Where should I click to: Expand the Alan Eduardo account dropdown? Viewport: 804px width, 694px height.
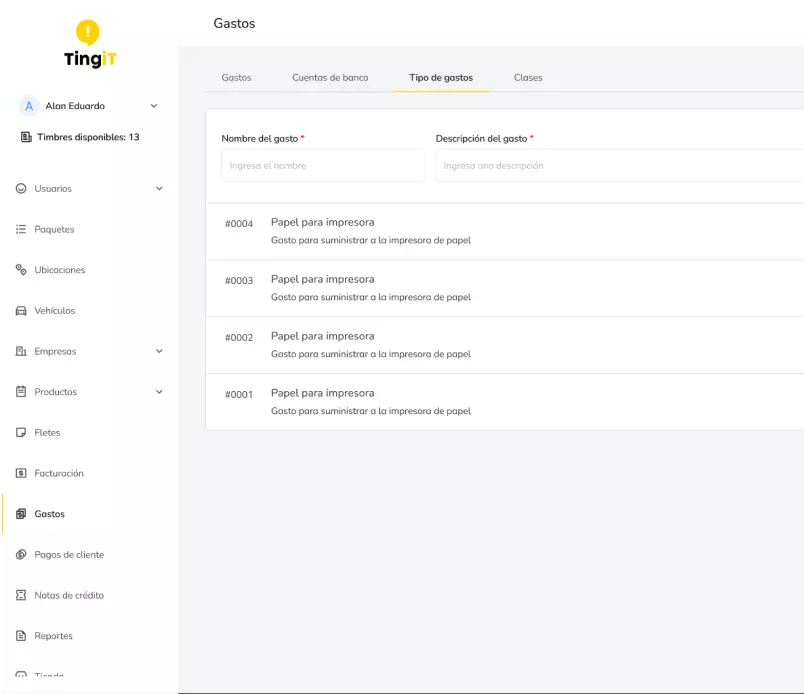click(x=153, y=106)
